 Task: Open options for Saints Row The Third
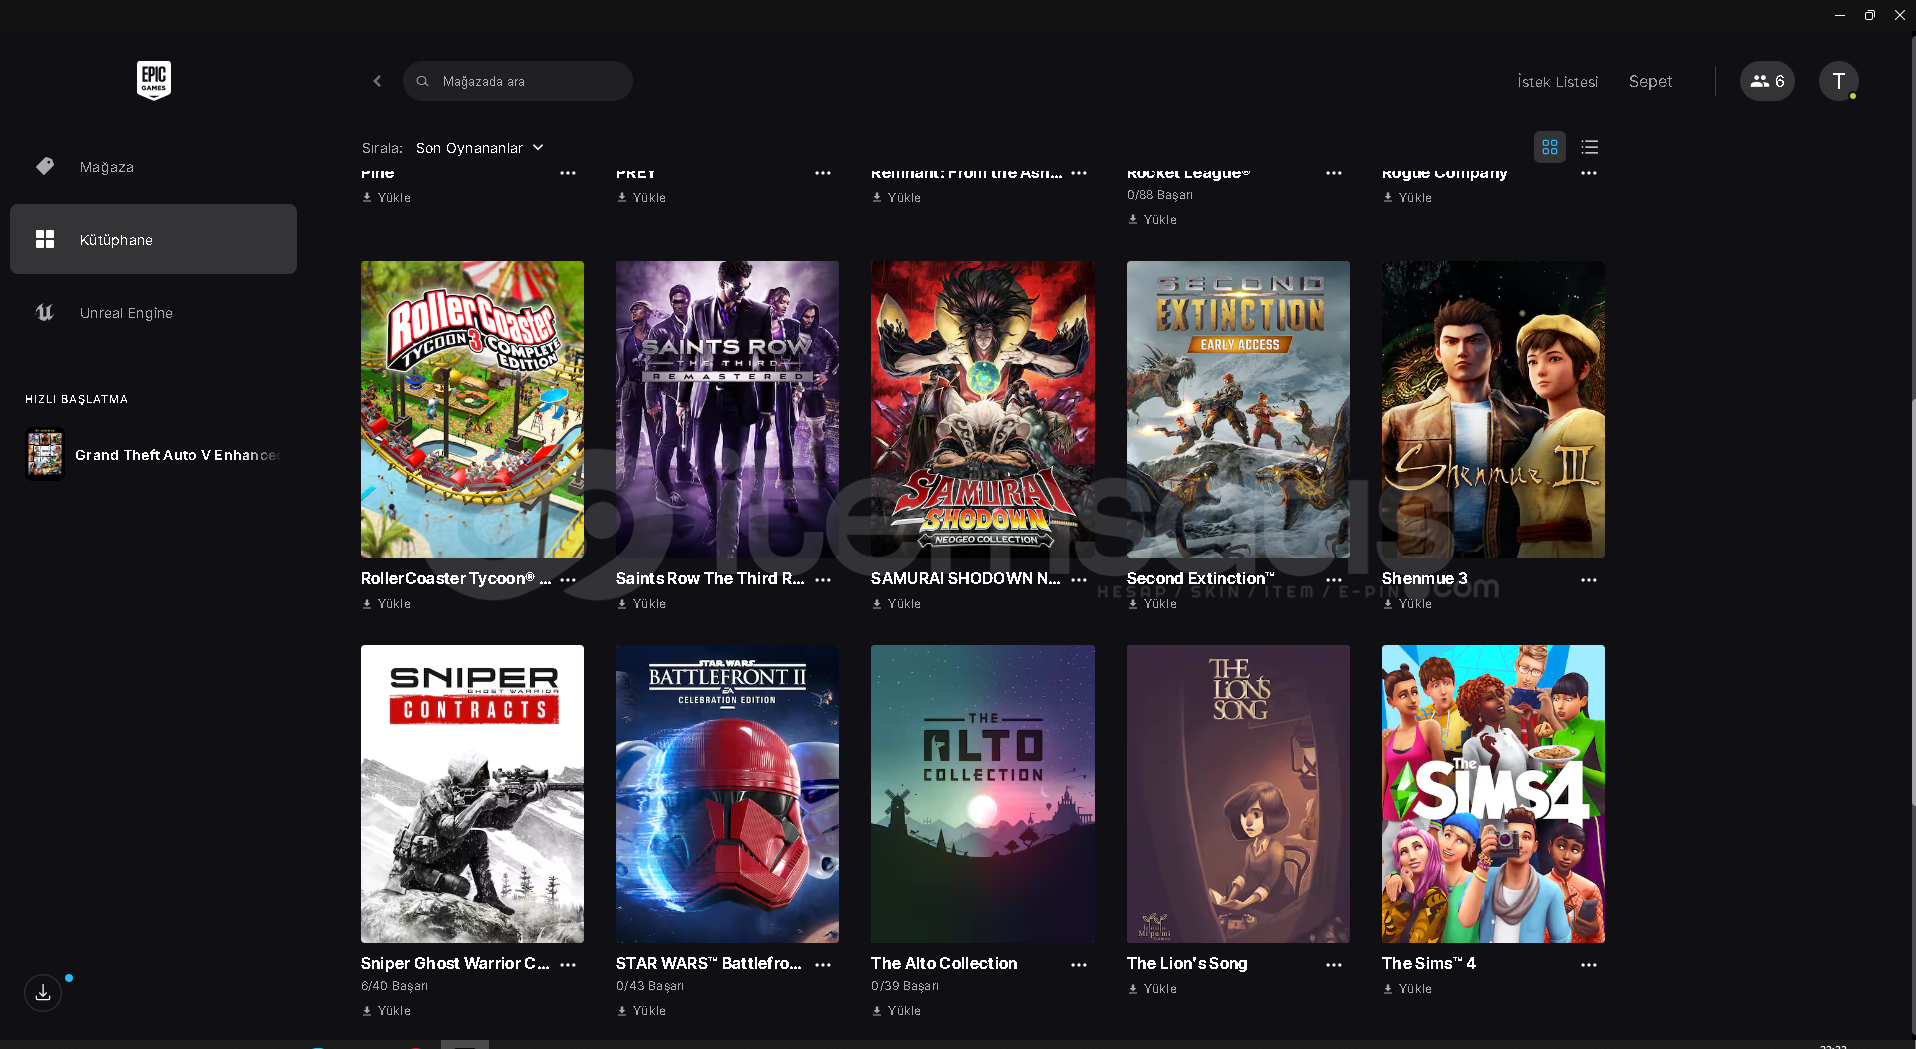point(823,580)
